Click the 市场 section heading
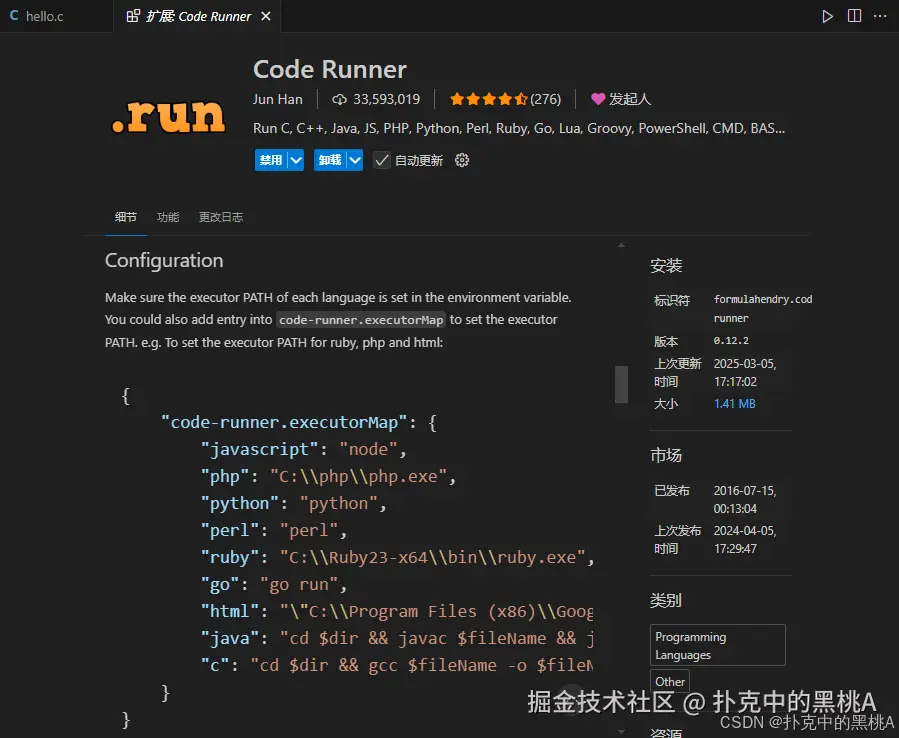Image resolution: width=899 pixels, height=738 pixels. coord(666,455)
